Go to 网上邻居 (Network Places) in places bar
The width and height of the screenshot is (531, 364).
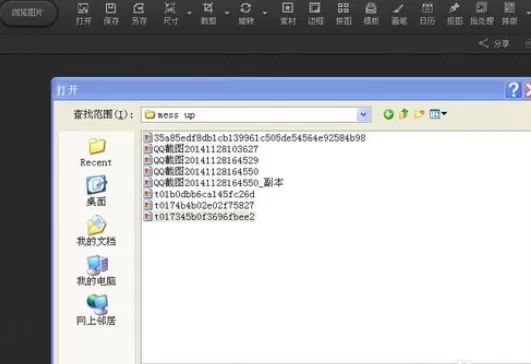coord(96,310)
